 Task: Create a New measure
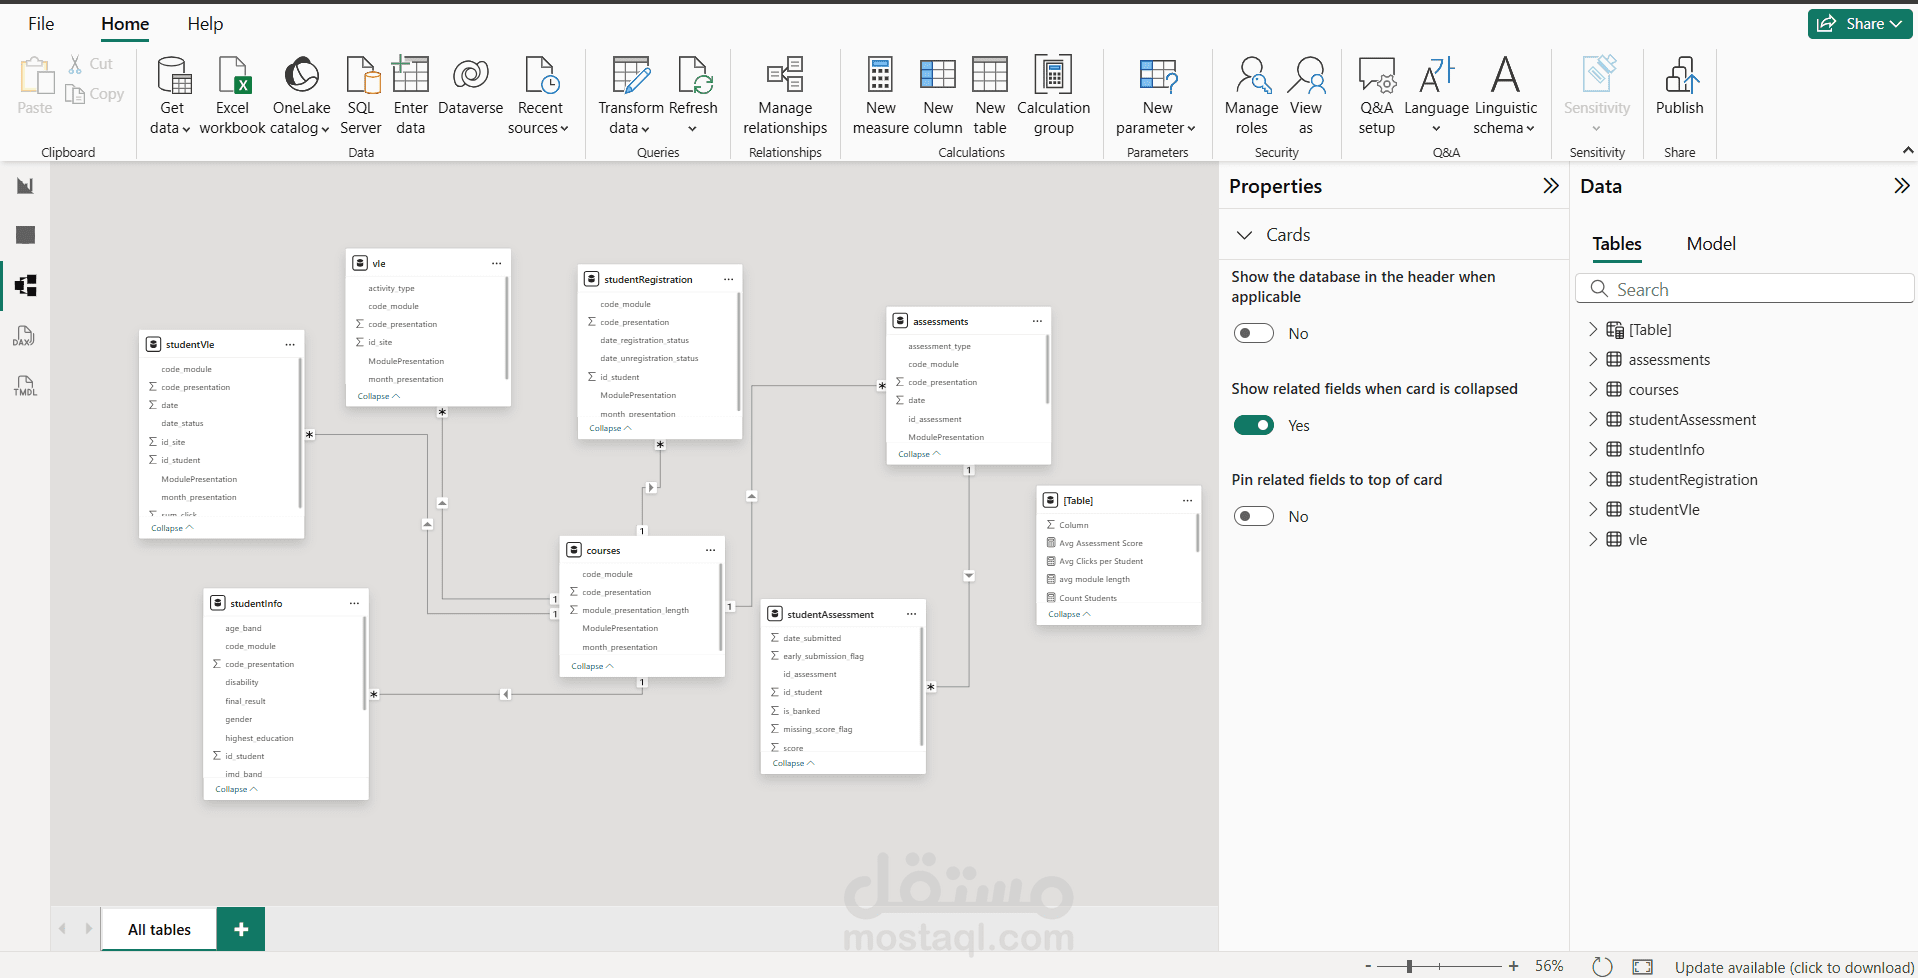(880, 96)
